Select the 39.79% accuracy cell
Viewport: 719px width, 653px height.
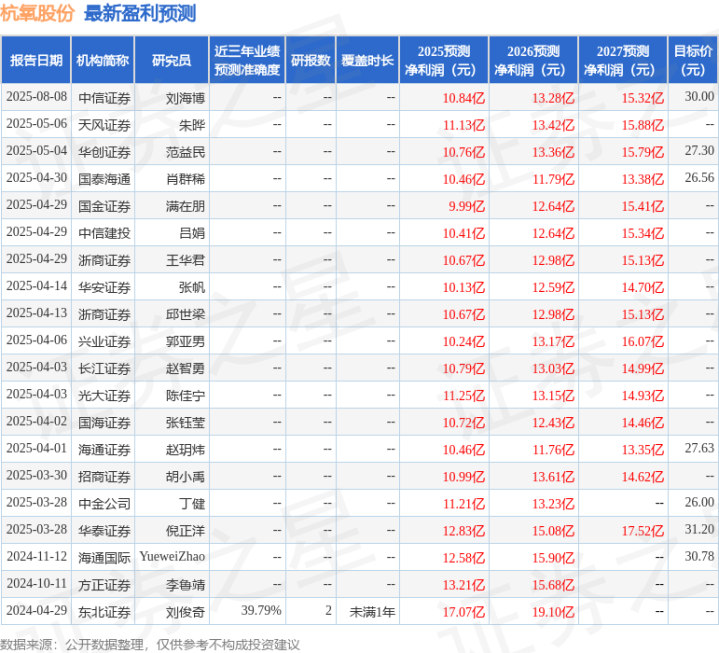[x=261, y=610]
